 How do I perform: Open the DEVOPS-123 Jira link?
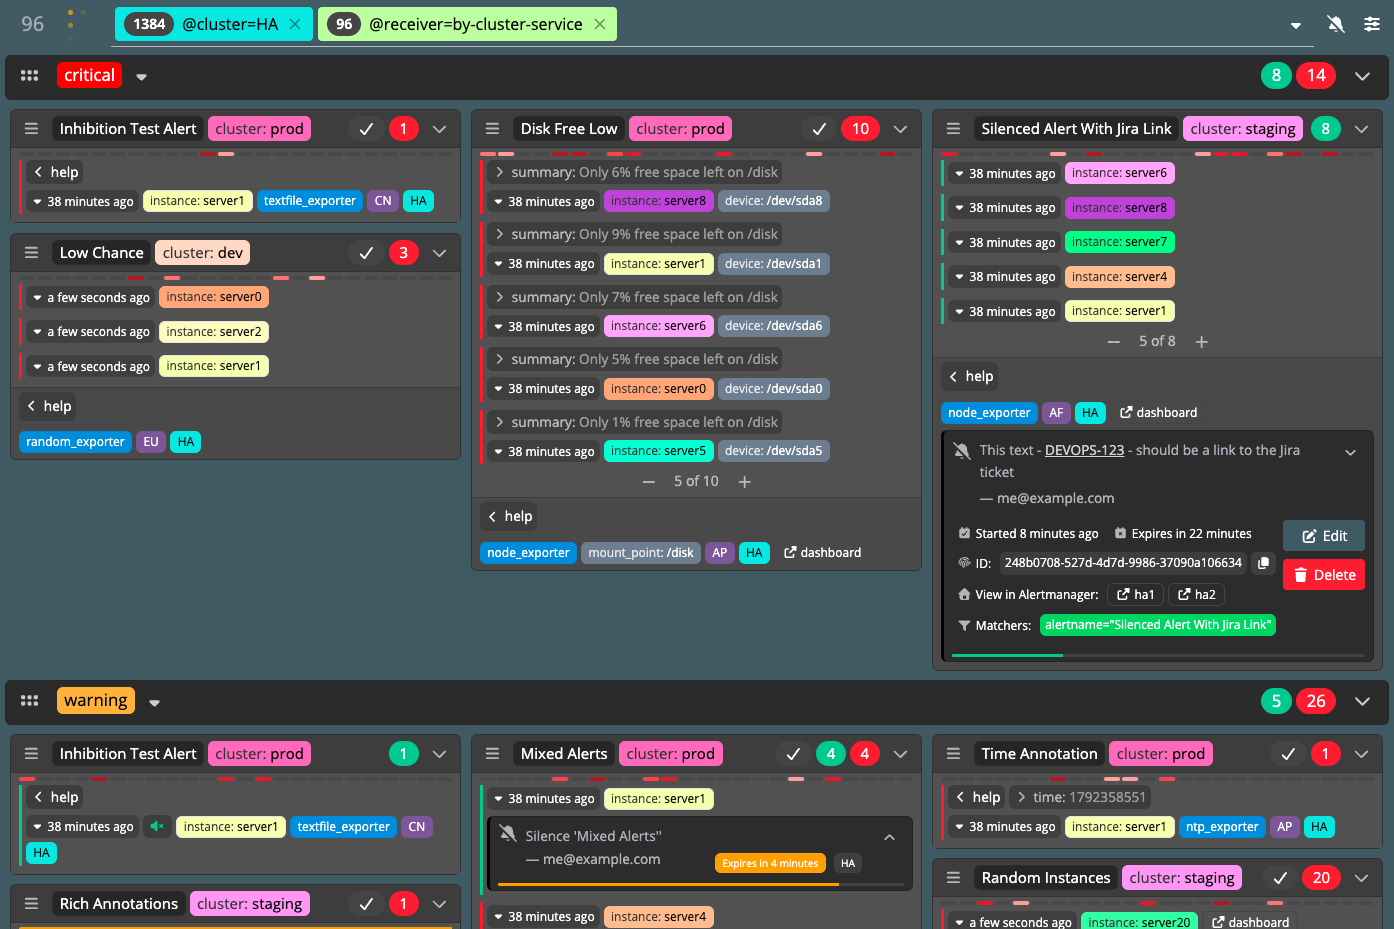(x=1084, y=450)
